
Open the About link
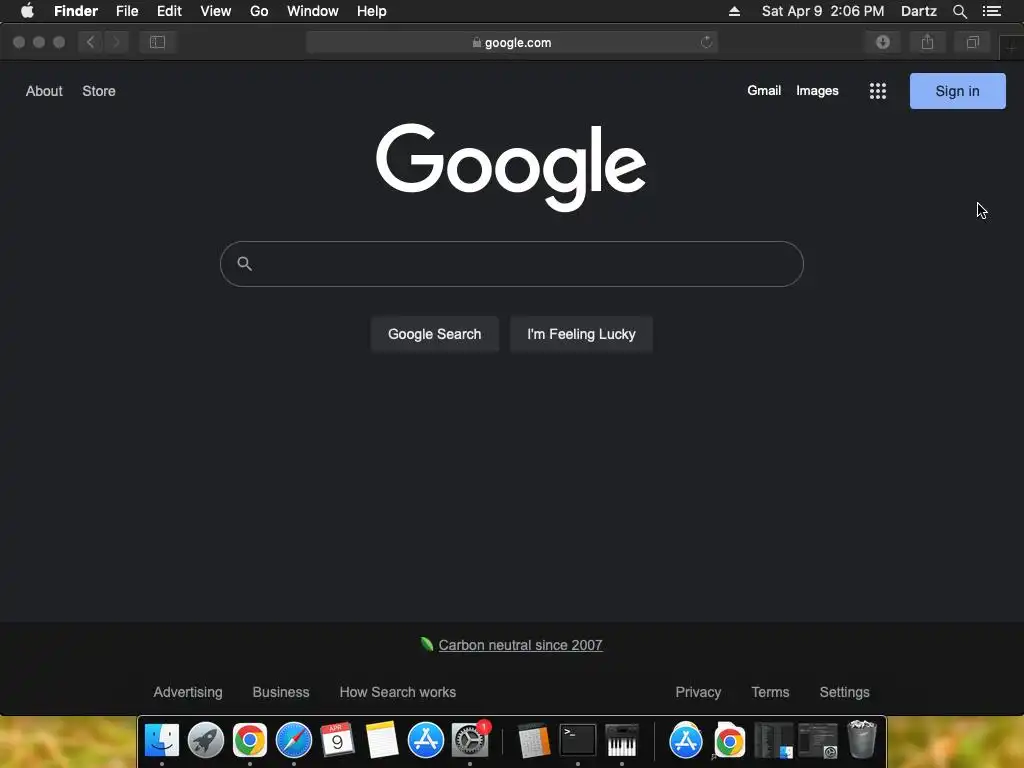click(44, 91)
